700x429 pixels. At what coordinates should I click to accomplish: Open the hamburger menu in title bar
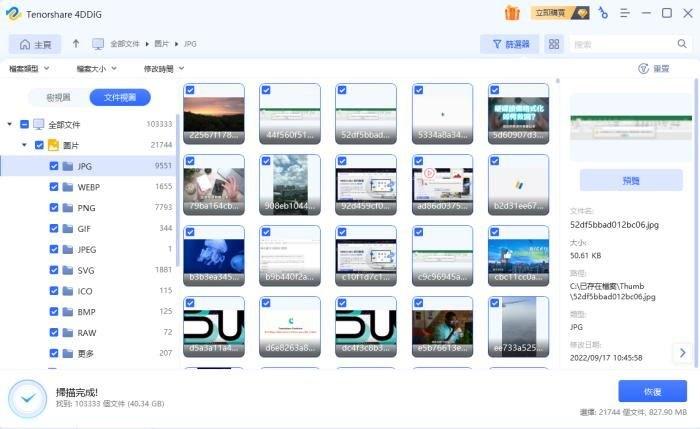[624, 13]
